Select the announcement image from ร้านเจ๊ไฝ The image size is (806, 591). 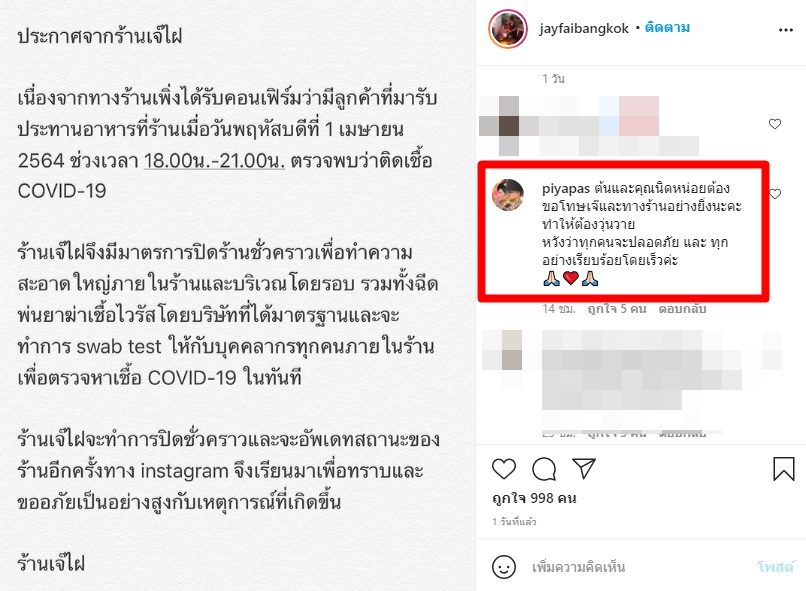(x=237, y=296)
